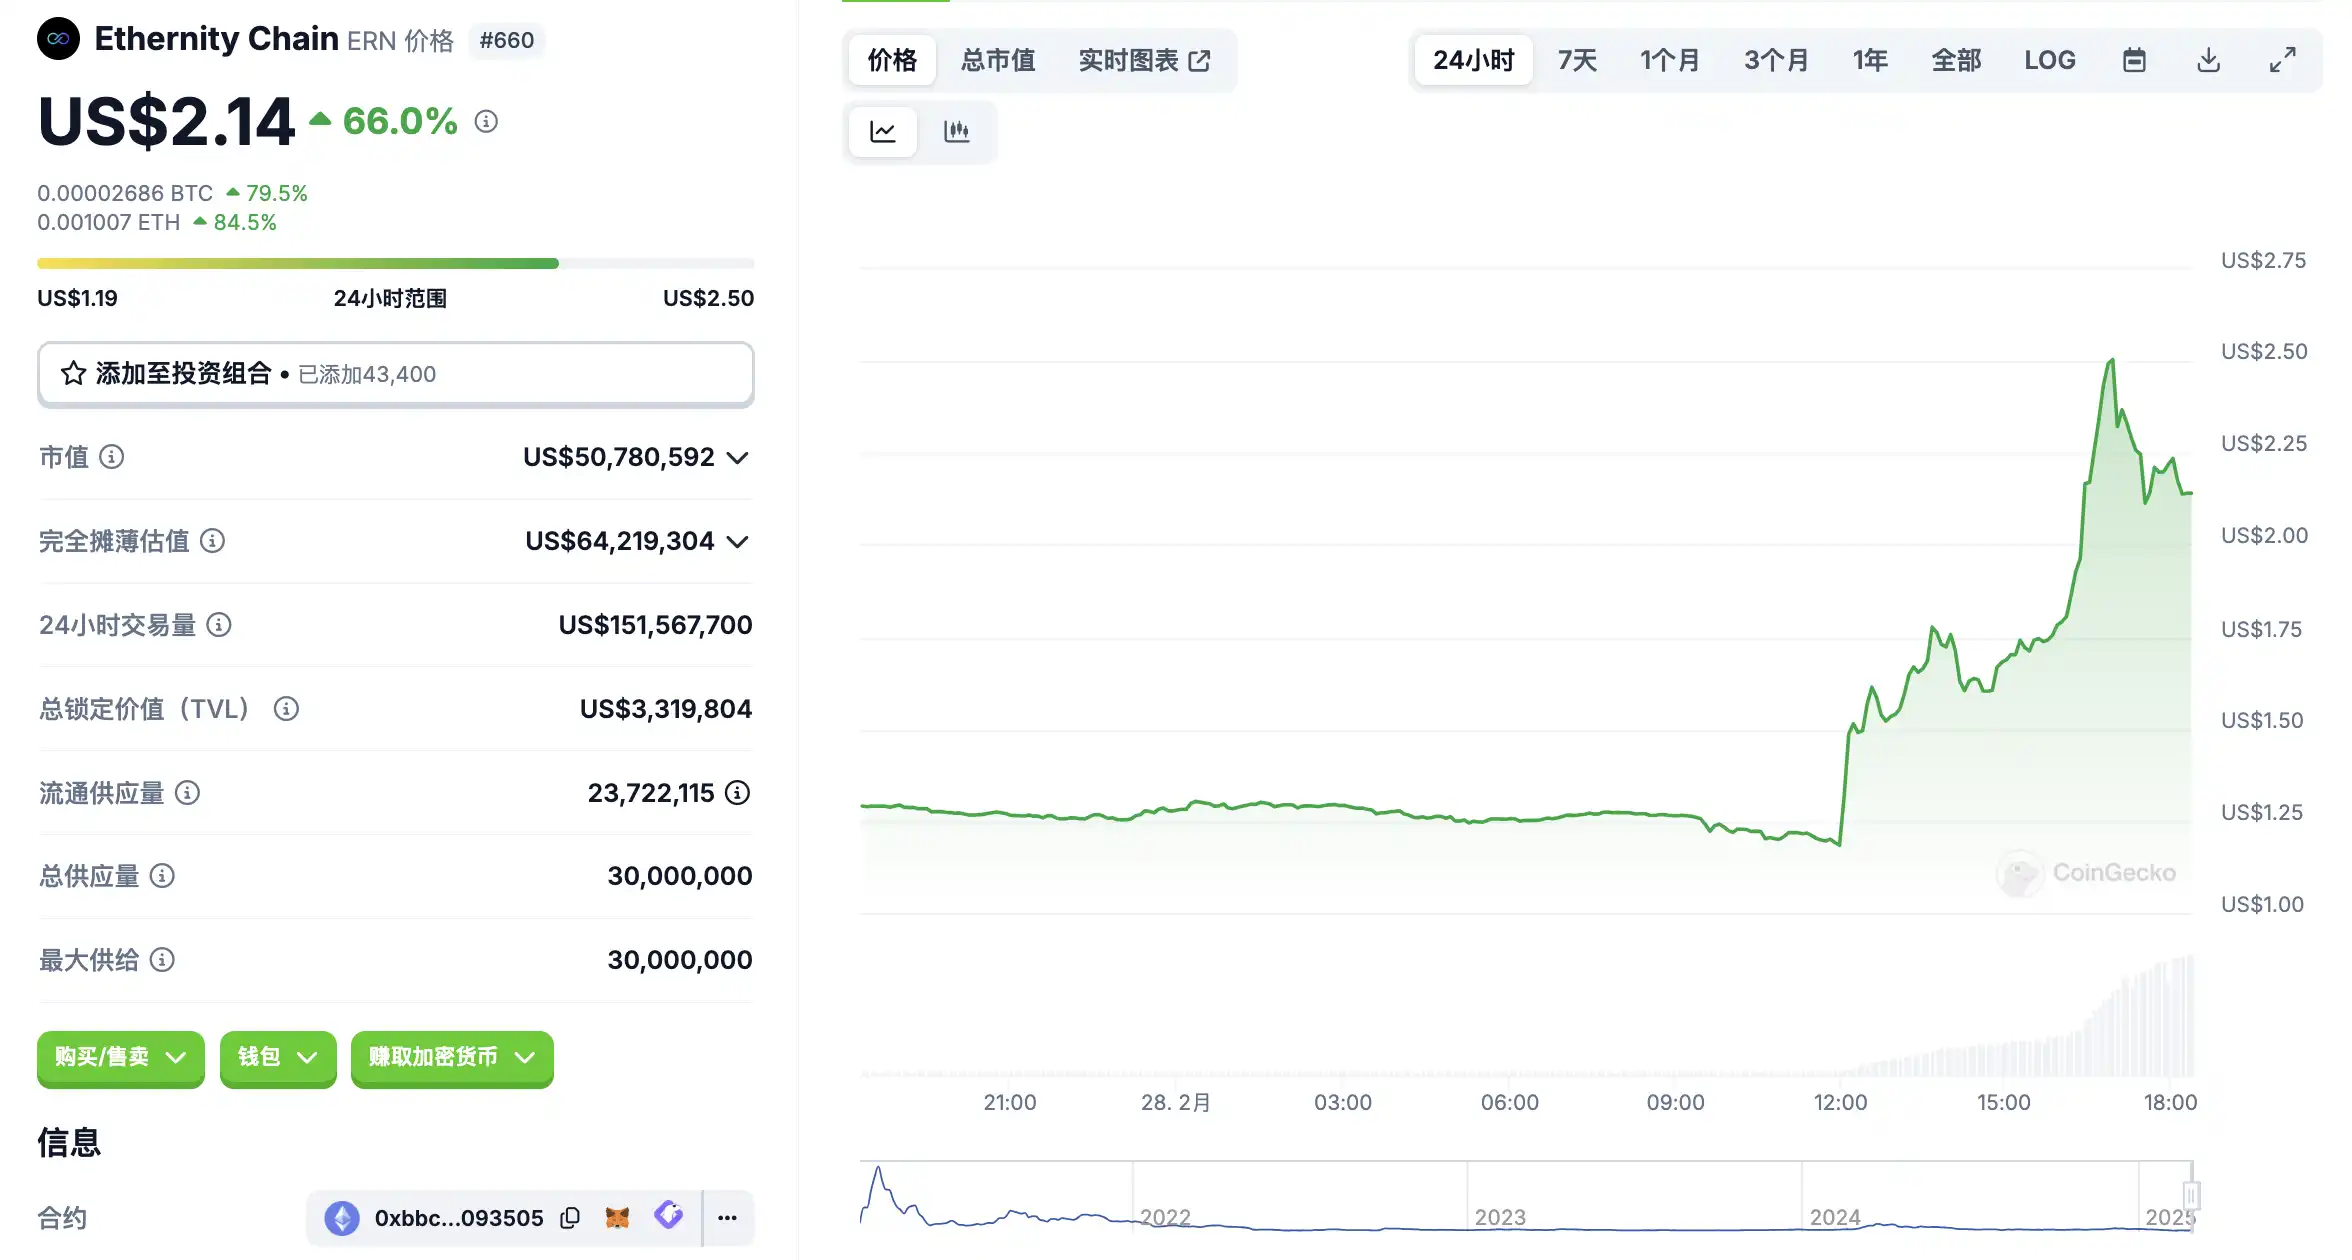This screenshot has width=2352, height=1260.
Task: Open the 购买/售卖 dropdown
Action: [x=121, y=1057]
